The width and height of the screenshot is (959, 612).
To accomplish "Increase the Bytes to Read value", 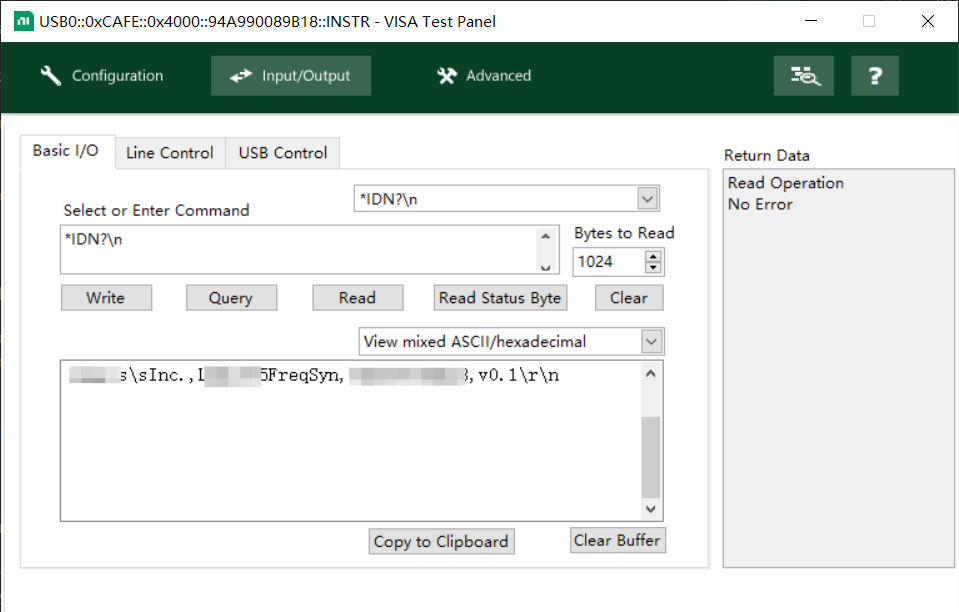I will coord(654,257).
